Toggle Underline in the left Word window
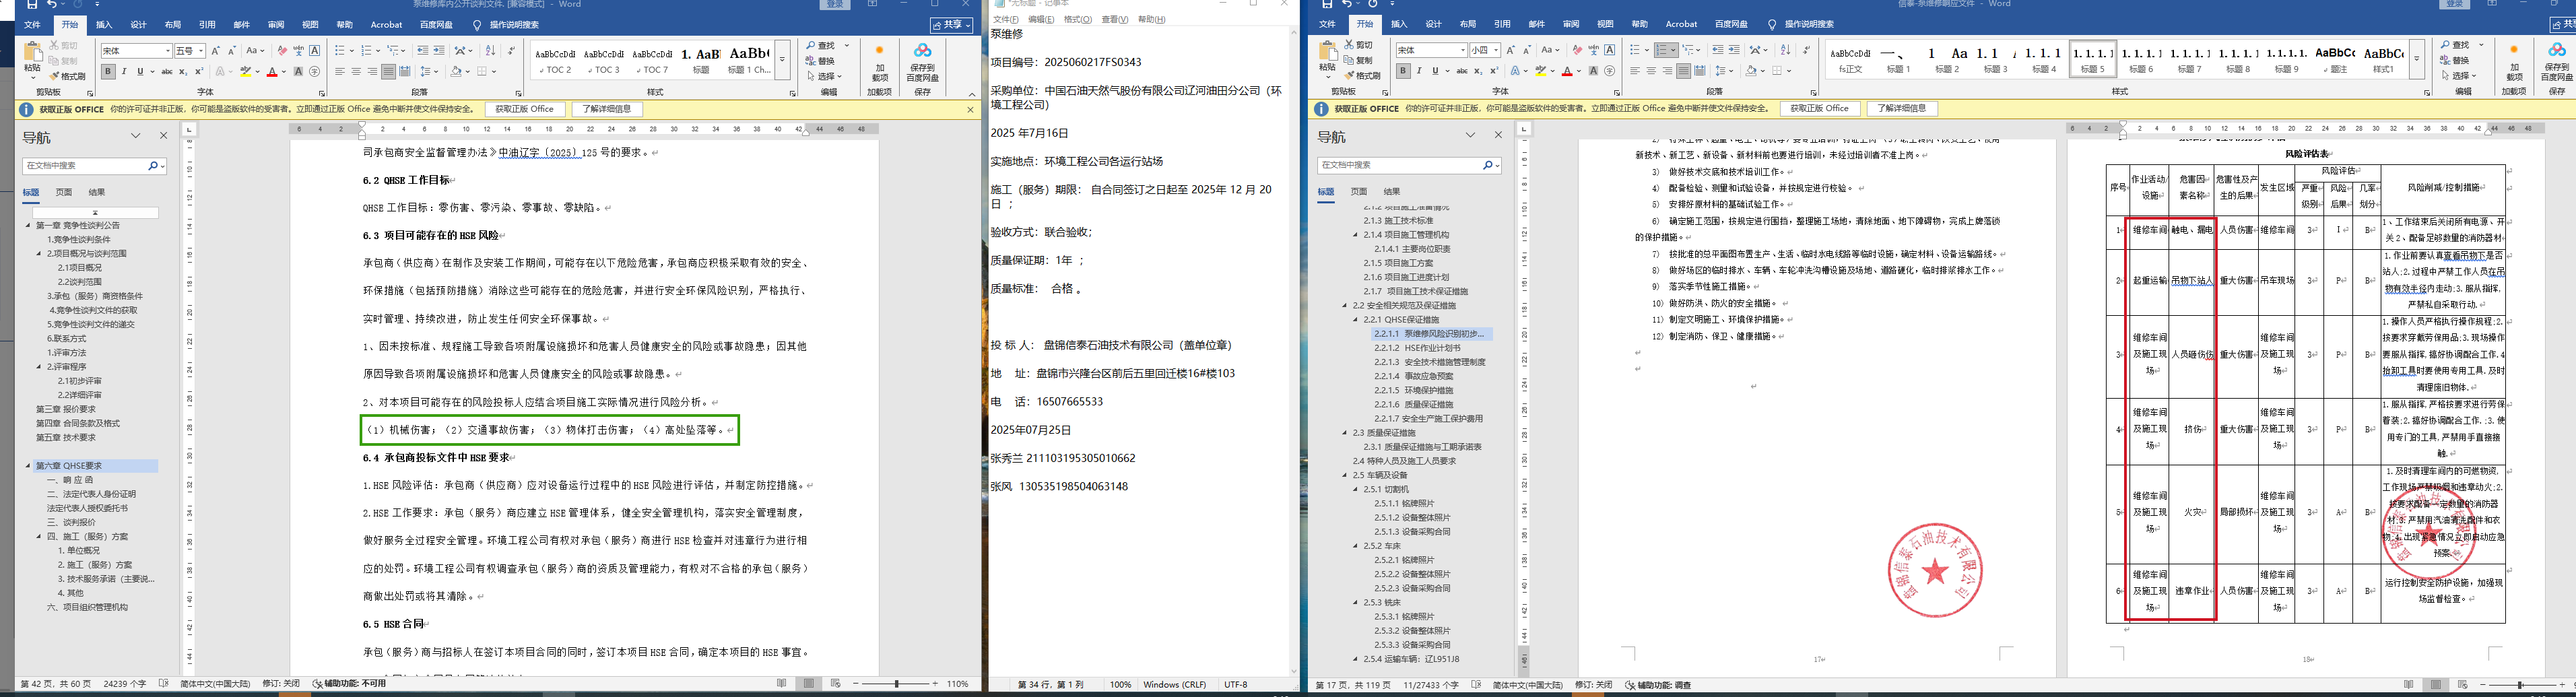The image size is (2576, 697). [140, 72]
